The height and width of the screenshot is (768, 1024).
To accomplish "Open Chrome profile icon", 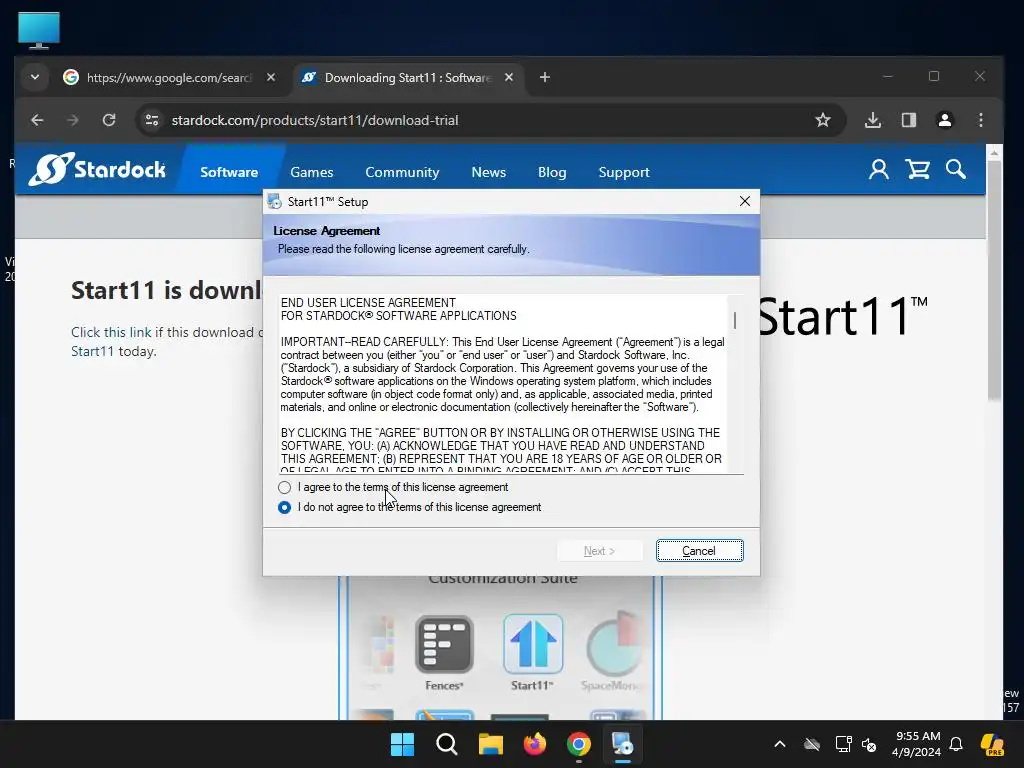I will pyautogui.click(x=944, y=120).
